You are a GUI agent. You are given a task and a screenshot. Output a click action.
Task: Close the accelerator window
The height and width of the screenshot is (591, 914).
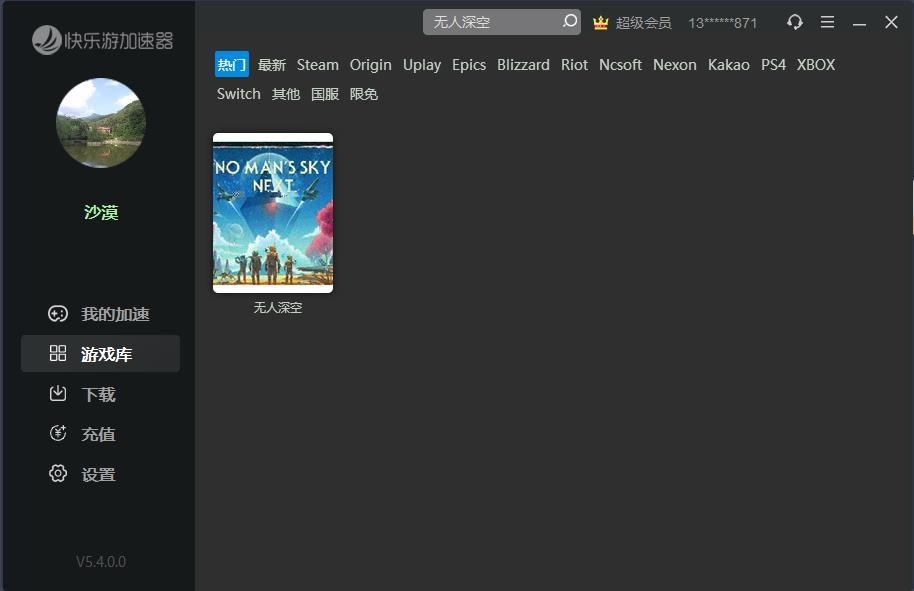(x=891, y=22)
